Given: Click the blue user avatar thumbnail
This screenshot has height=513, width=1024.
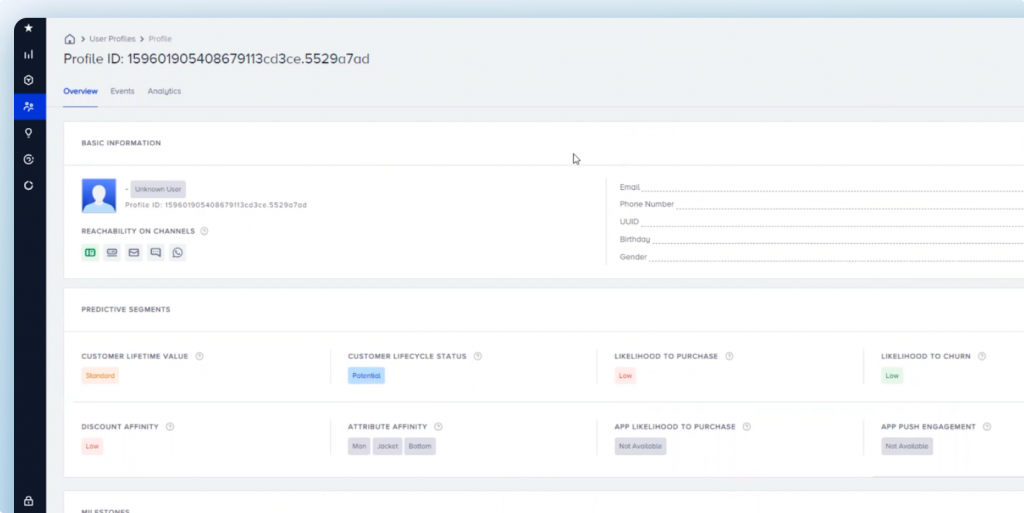Looking at the screenshot, I should (x=99, y=195).
